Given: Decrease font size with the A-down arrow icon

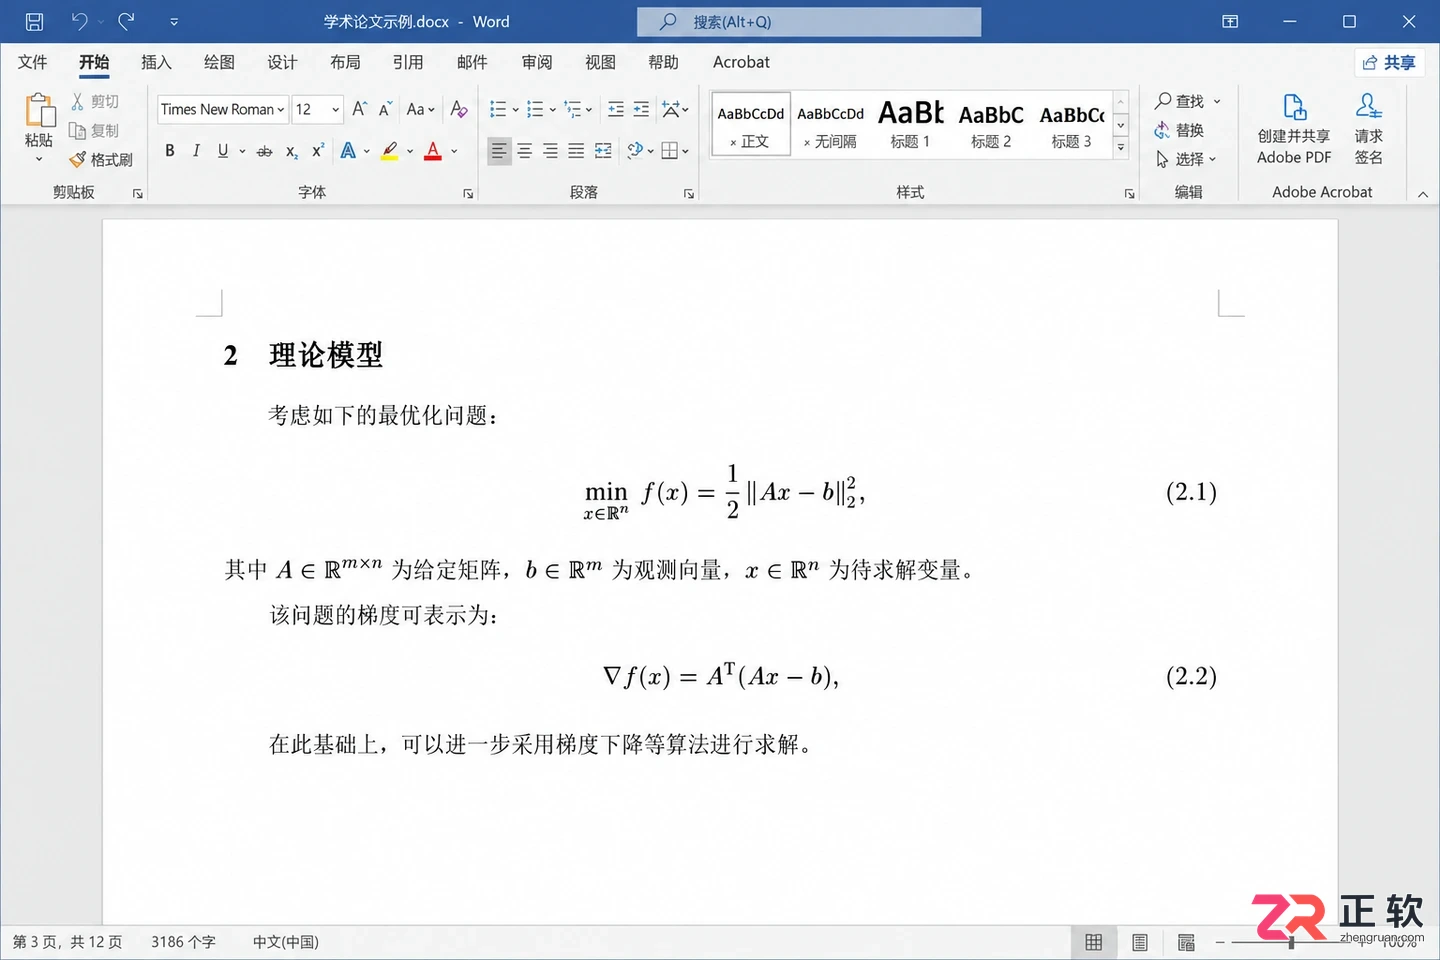Looking at the screenshot, I should (x=385, y=109).
